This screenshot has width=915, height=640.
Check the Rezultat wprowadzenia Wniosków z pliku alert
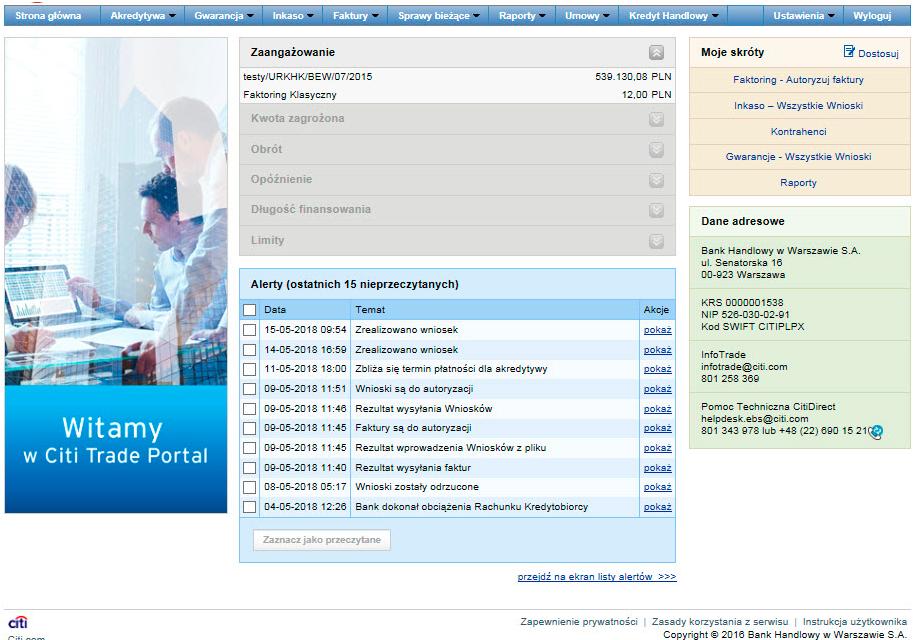coord(250,448)
